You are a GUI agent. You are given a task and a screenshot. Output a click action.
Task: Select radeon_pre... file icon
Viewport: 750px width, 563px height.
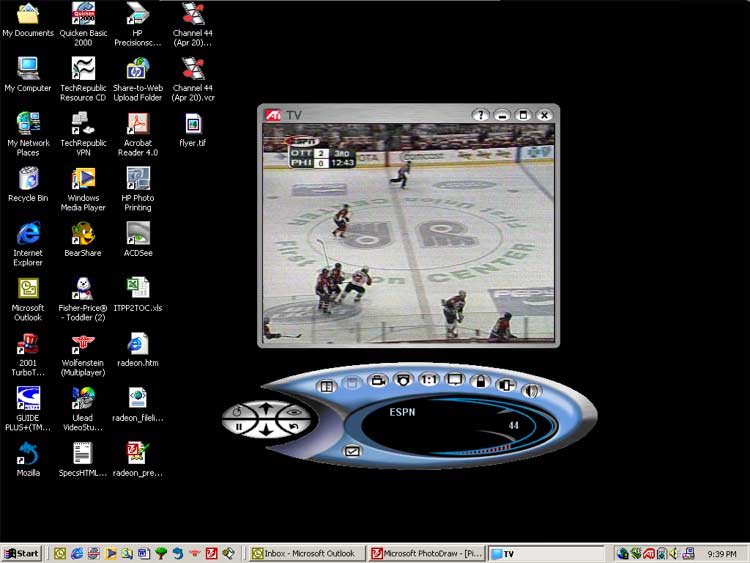138,460
